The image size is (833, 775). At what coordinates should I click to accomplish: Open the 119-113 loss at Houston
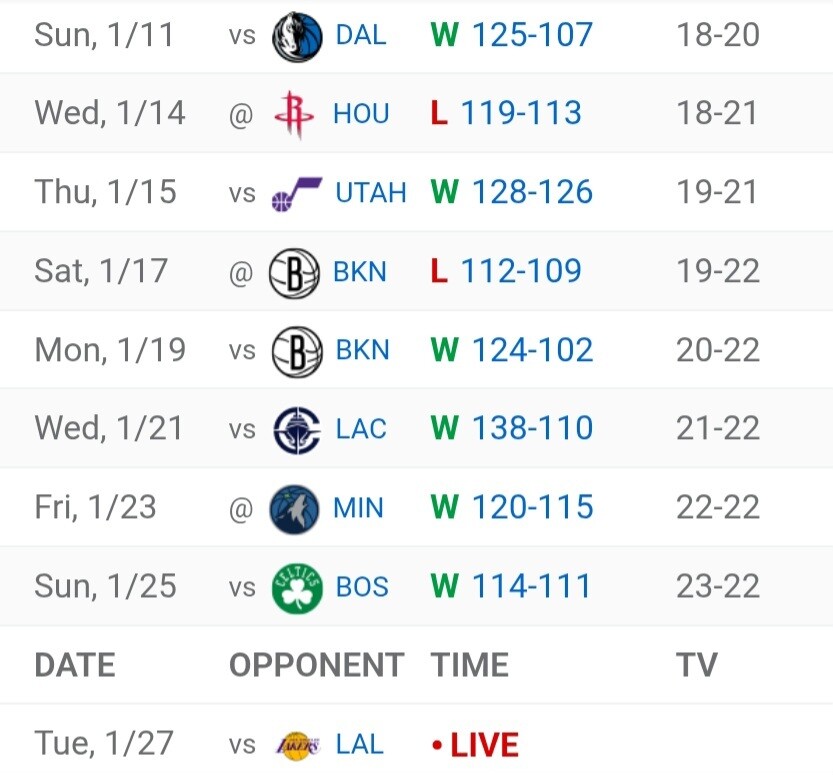click(520, 114)
